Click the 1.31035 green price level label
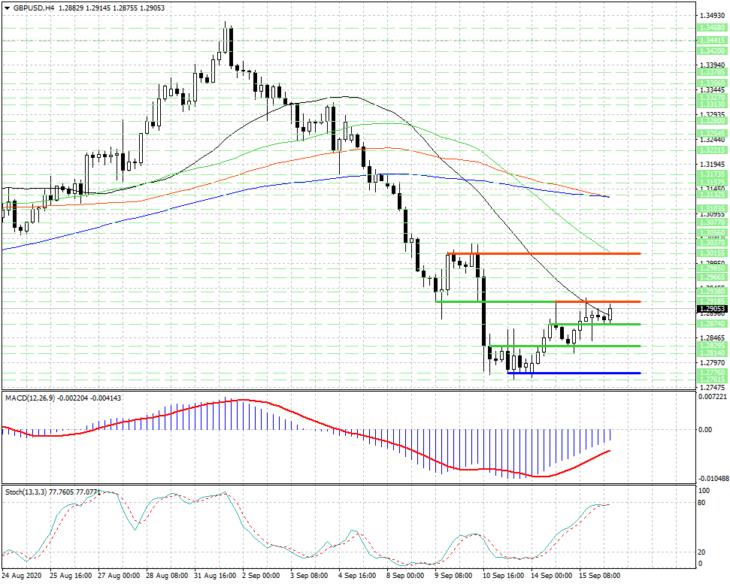 [x=712, y=209]
